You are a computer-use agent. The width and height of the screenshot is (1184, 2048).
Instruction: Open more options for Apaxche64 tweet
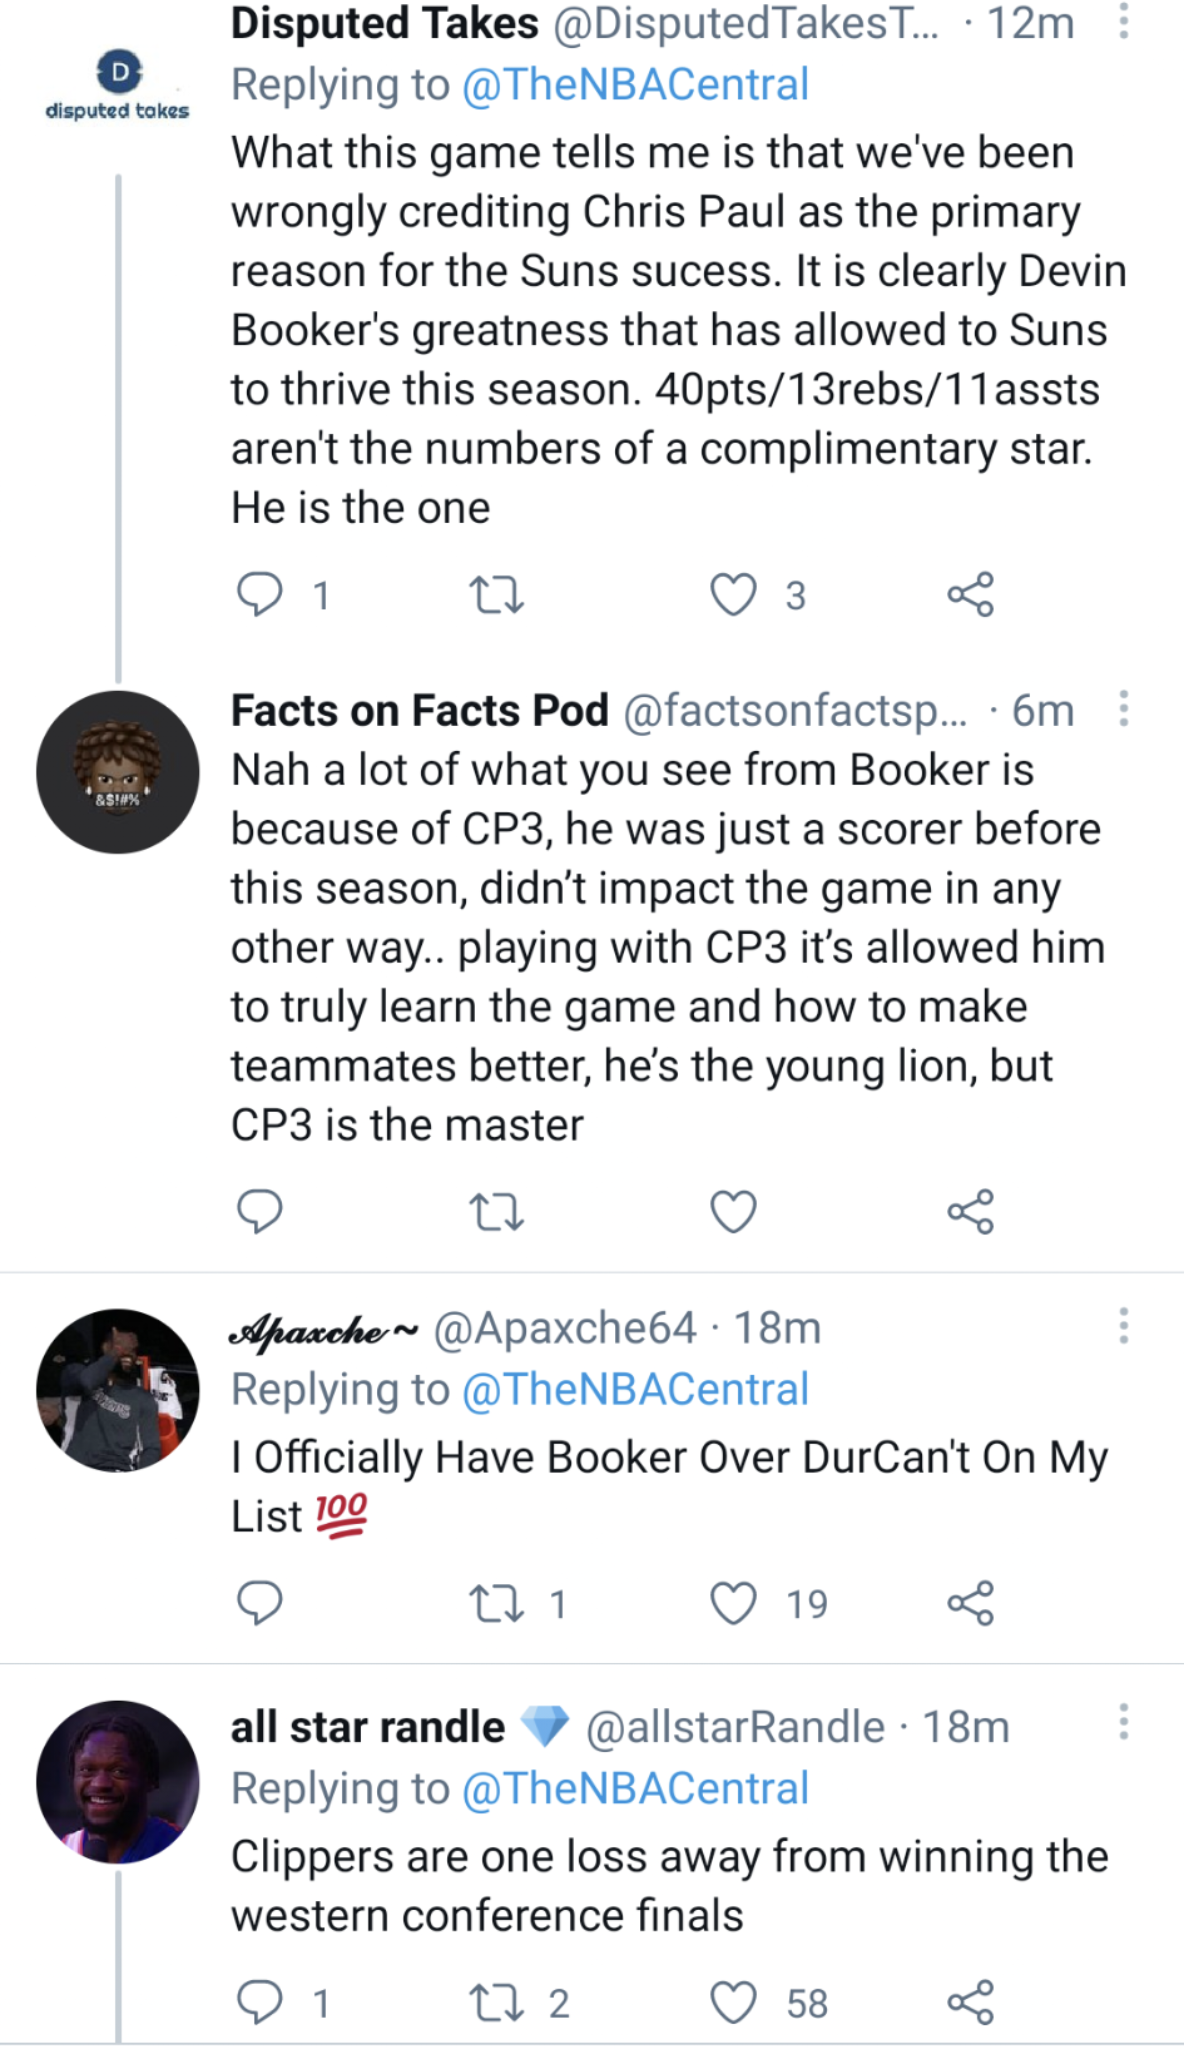pos(1124,1325)
